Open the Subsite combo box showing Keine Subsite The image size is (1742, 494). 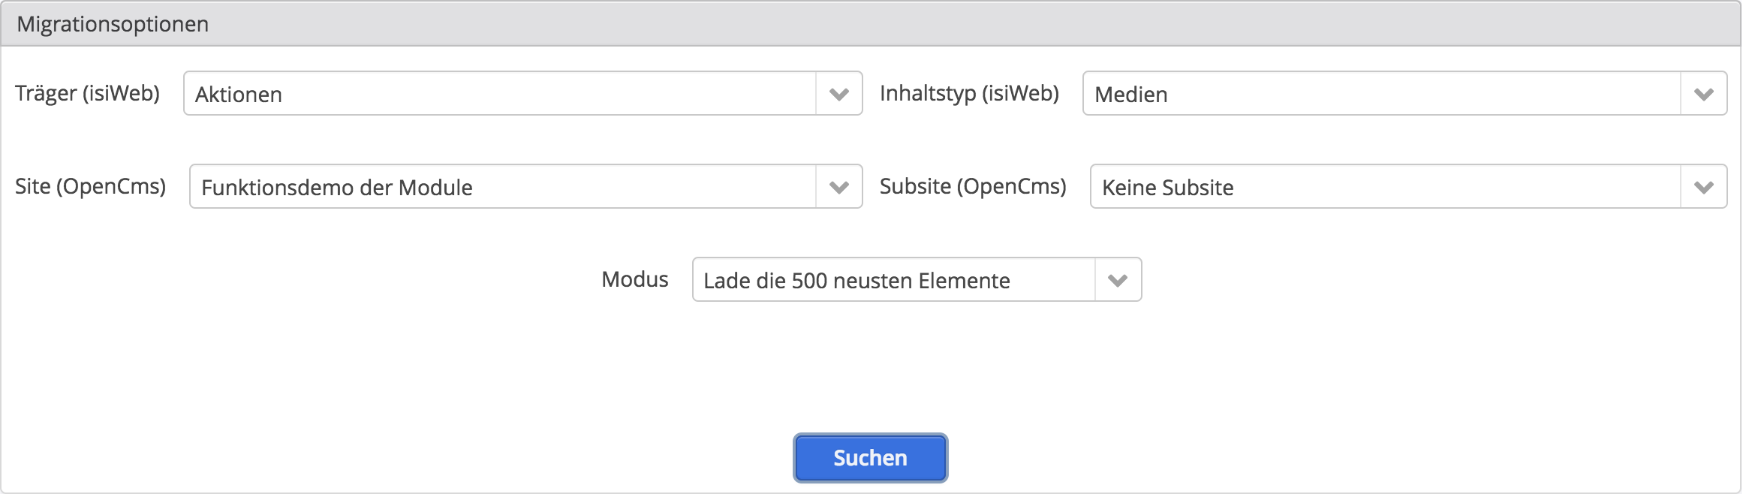(1384, 187)
